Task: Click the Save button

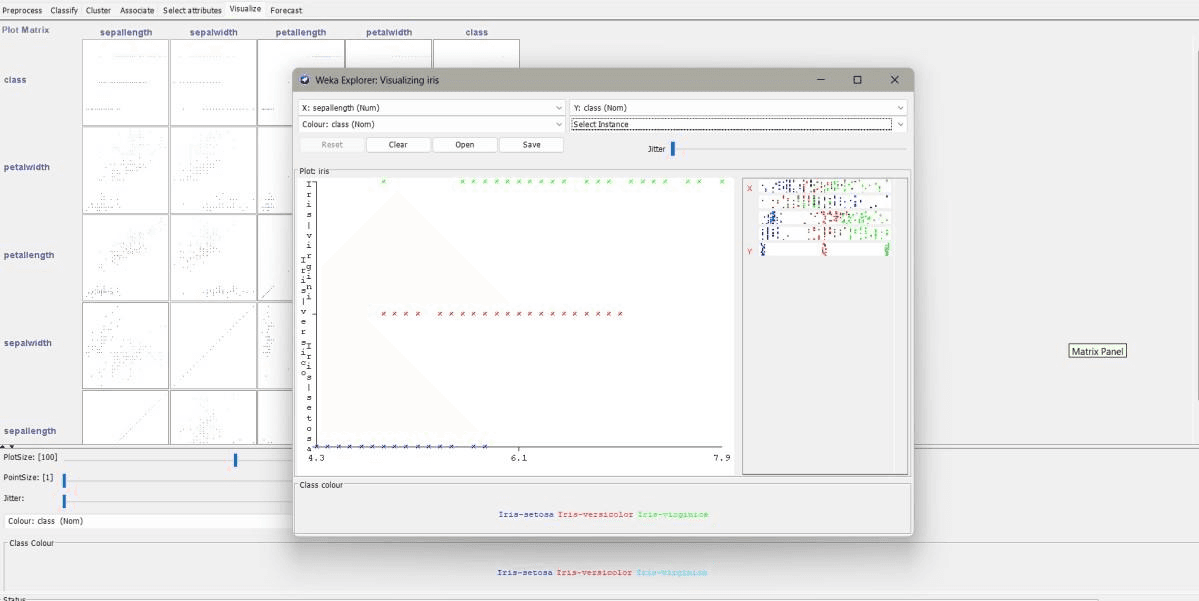Action: [x=531, y=145]
